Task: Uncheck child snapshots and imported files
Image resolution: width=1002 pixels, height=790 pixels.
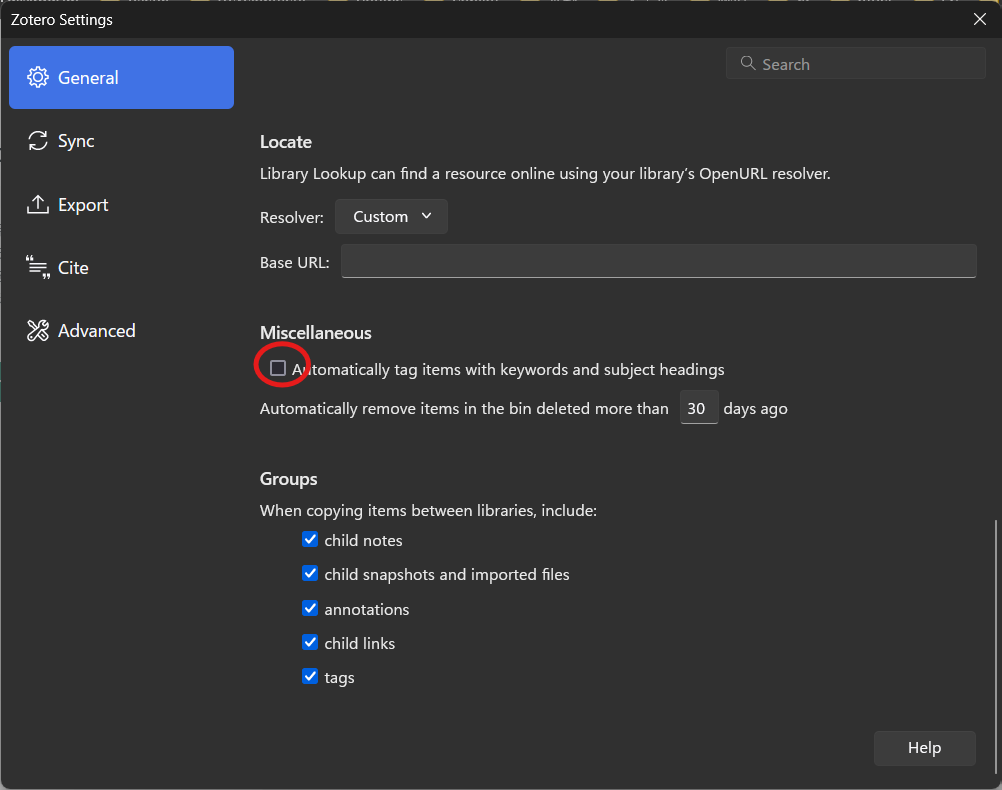Action: pos(310,573)
